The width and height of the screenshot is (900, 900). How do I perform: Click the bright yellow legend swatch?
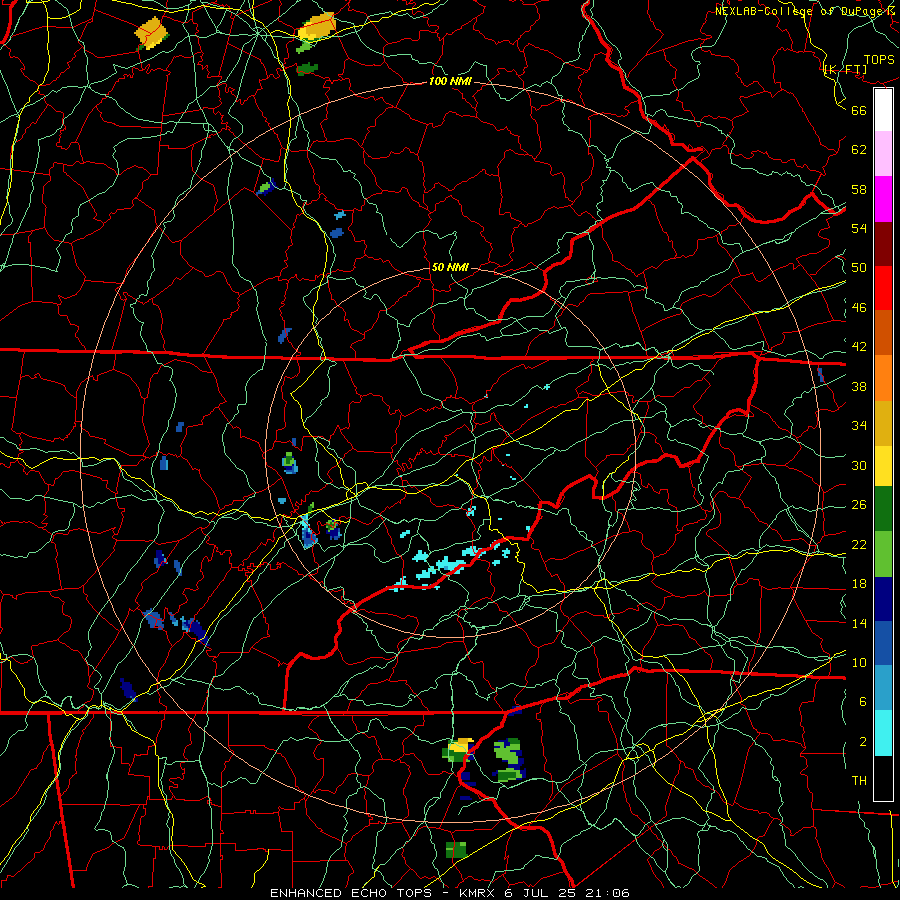(x=883, y=465)
